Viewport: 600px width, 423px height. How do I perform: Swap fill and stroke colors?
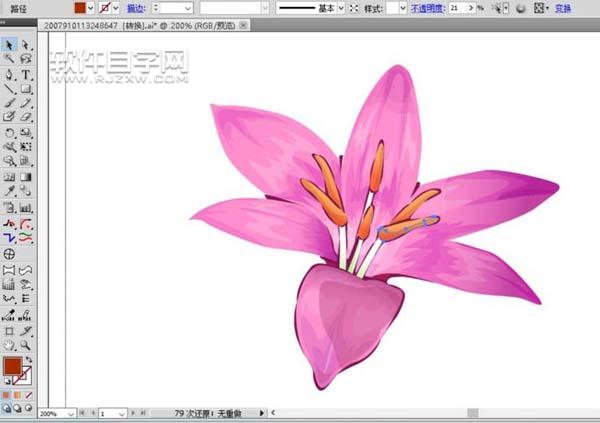[x=30, y=359]
